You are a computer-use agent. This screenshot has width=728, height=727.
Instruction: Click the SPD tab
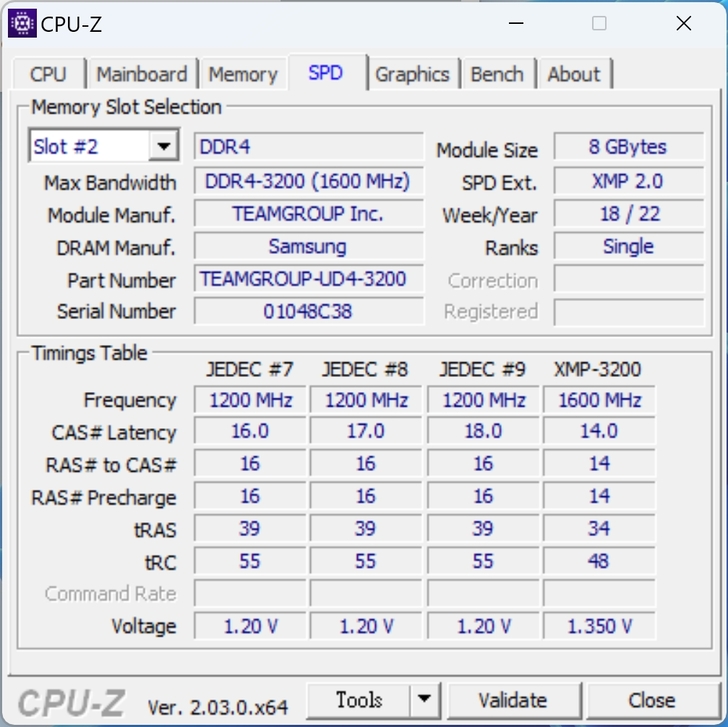point(326,73)
